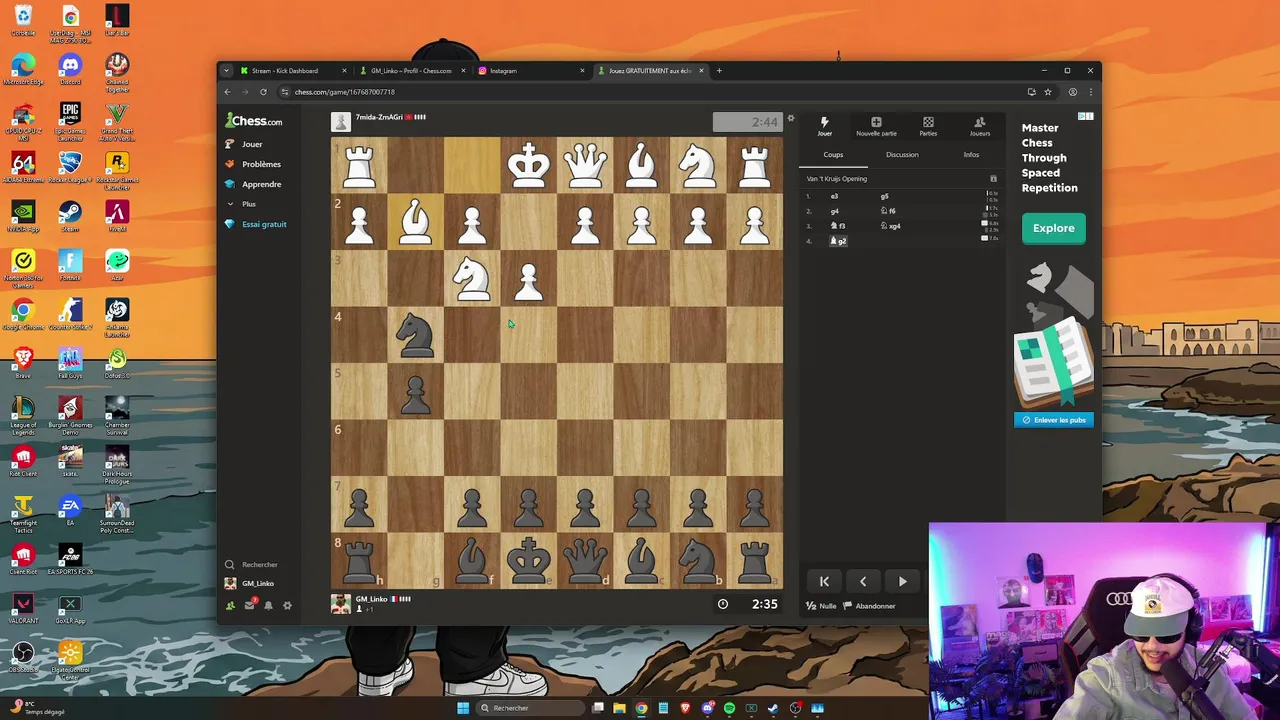Open the notifications bell in sidebar

(268, 605)
